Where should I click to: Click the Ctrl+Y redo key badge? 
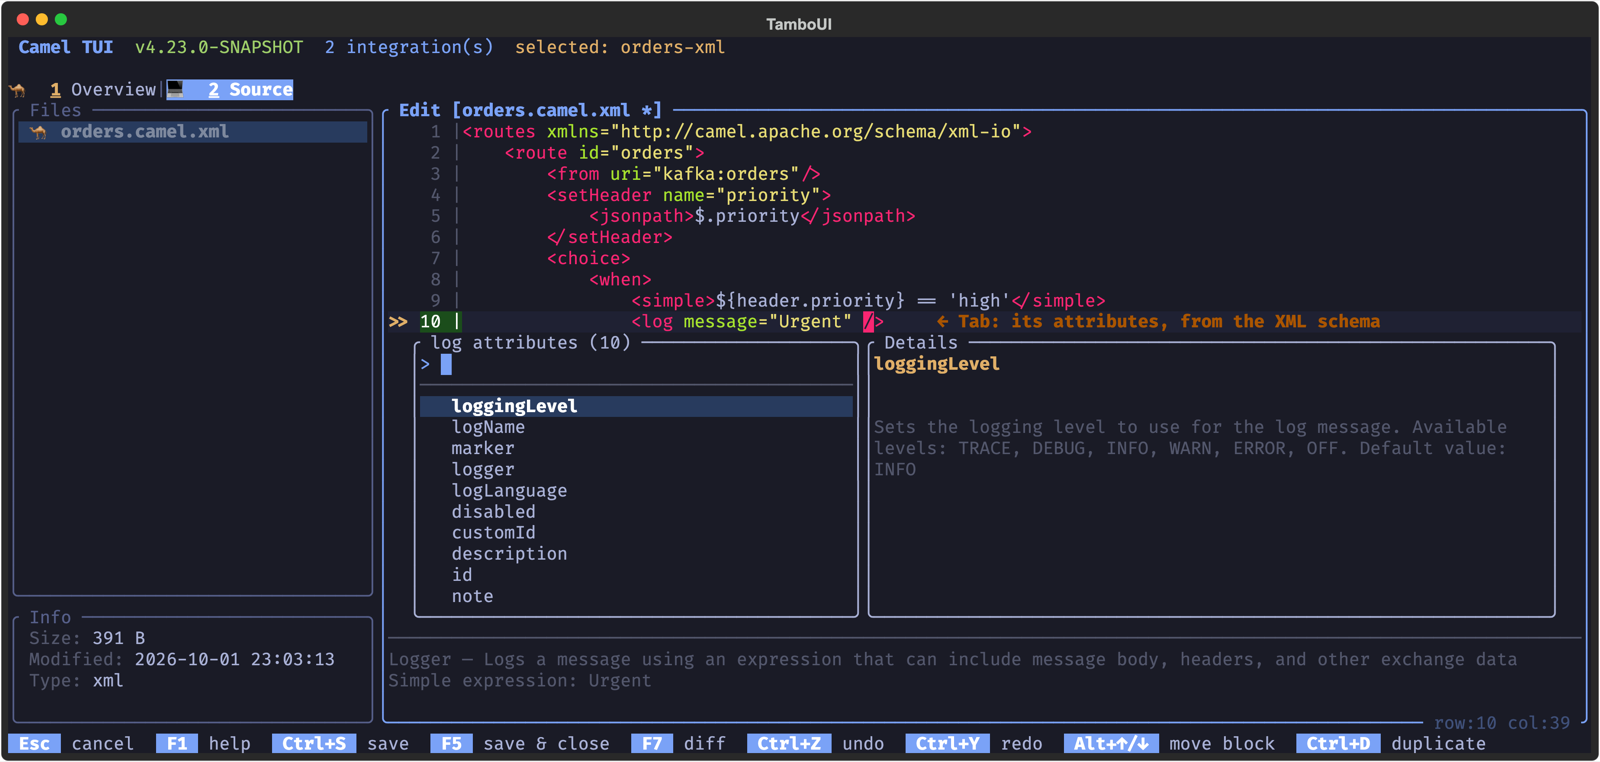(x=947, y=744)
